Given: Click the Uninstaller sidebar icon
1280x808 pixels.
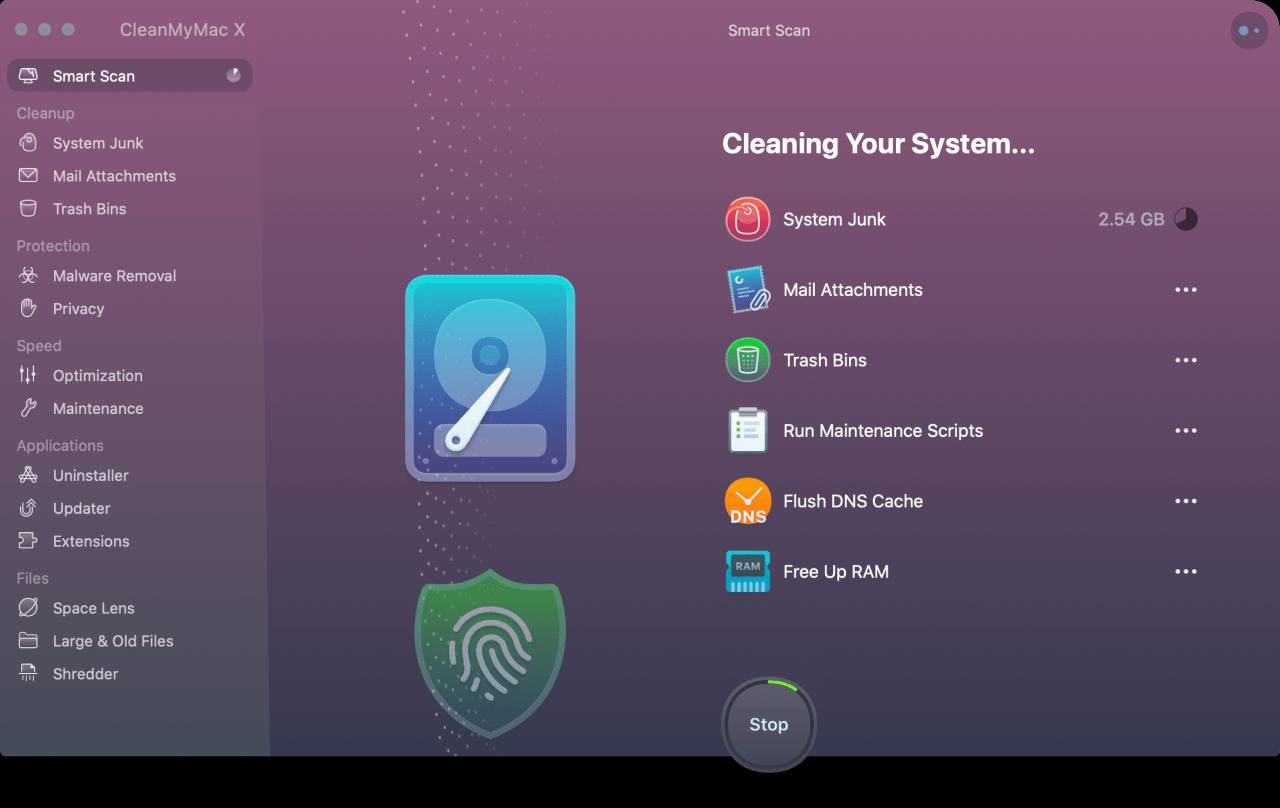Looking at the screenshot, I should pyautogui.click(x=28, y=476).
